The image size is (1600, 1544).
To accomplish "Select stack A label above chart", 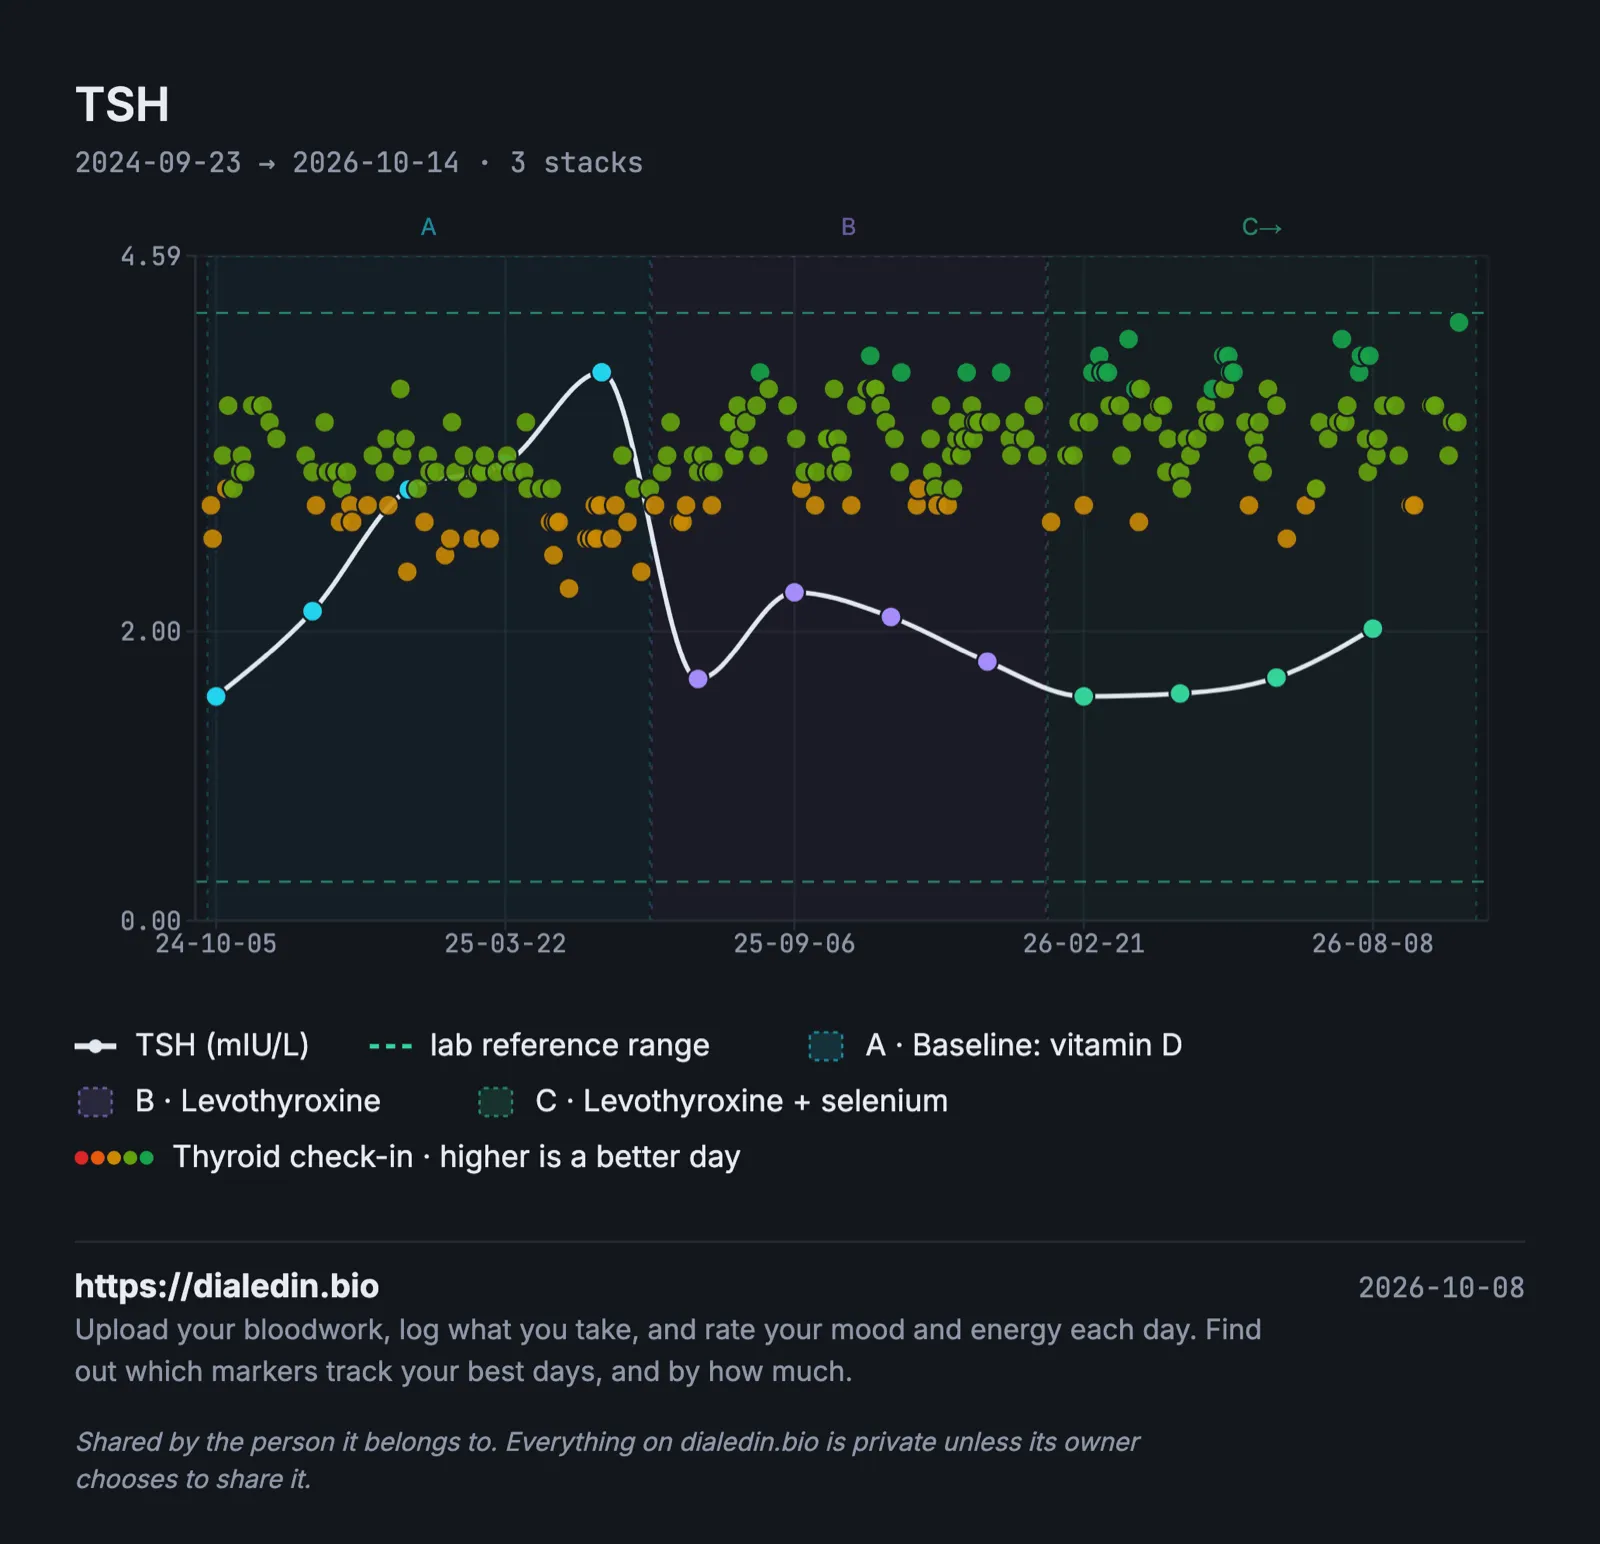I will (428, 227).
